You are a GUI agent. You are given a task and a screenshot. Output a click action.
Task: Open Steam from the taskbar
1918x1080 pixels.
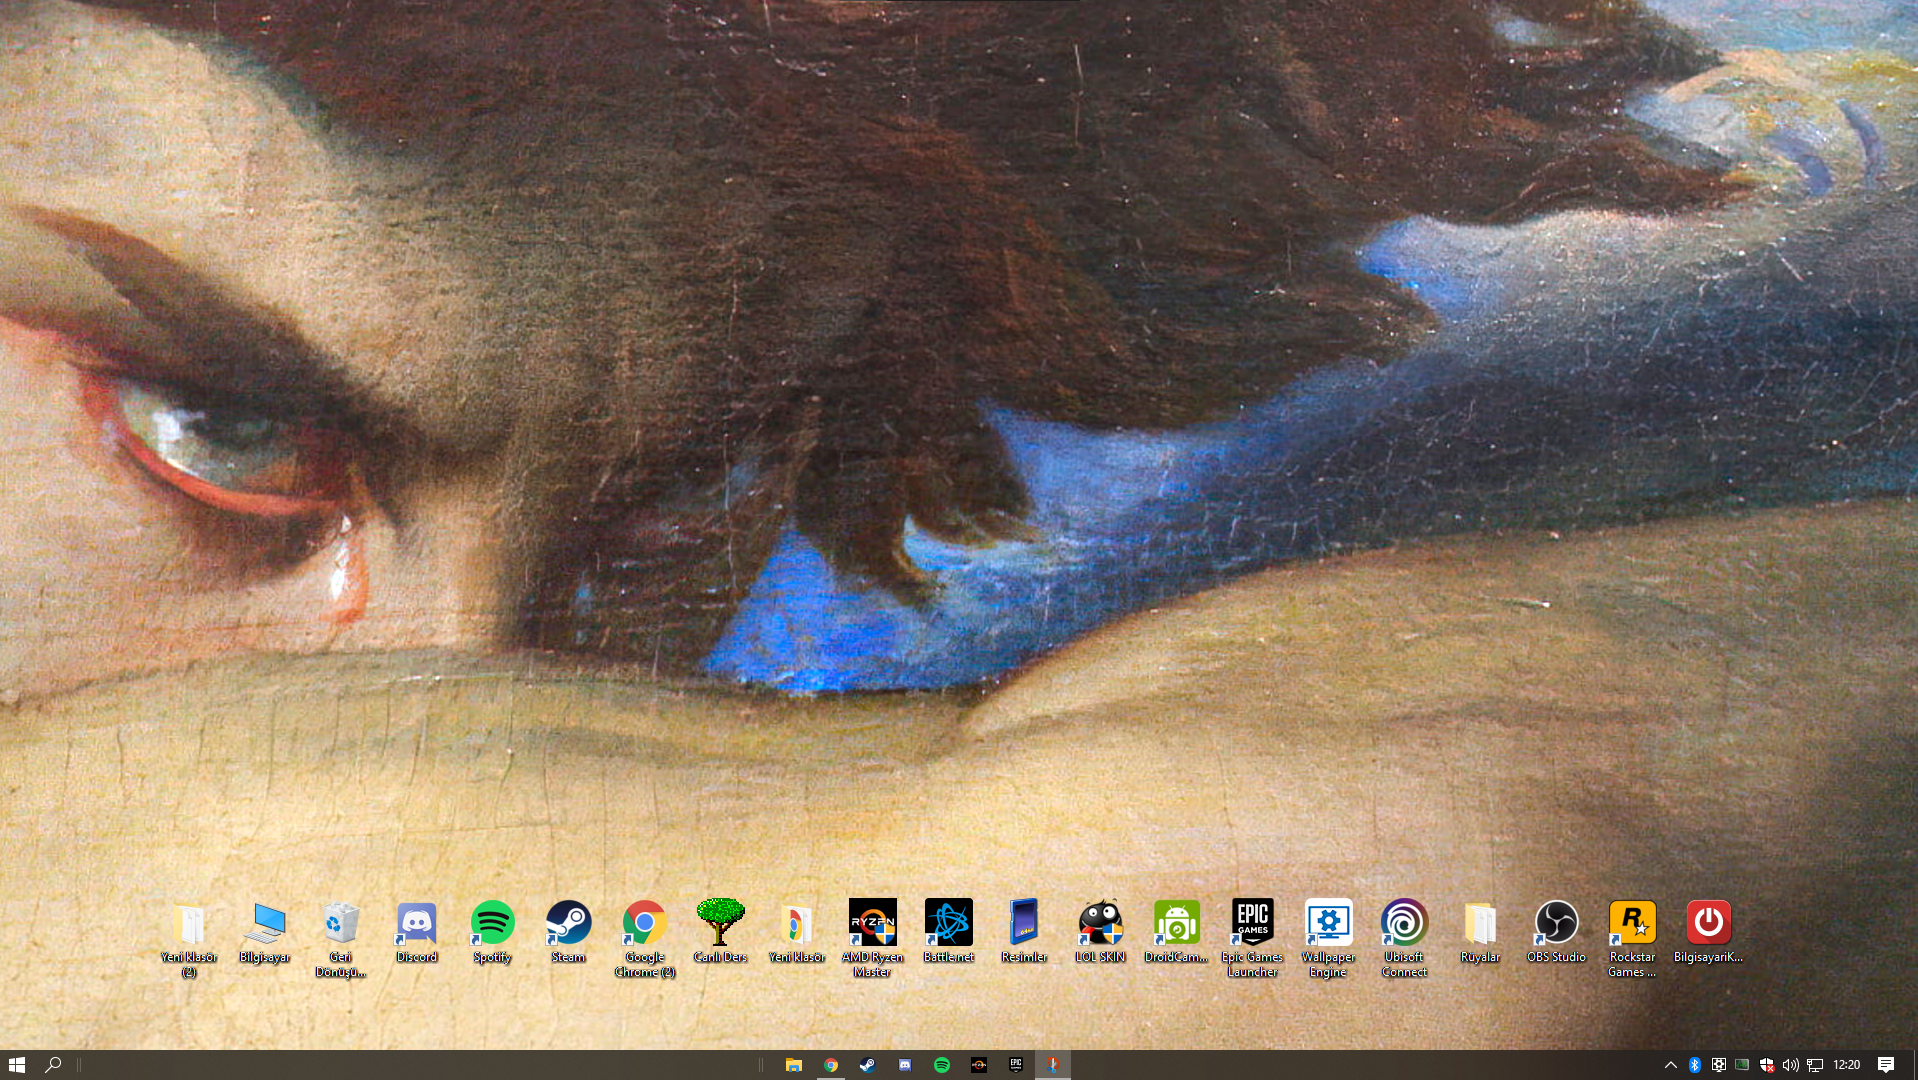[868, 1065]
